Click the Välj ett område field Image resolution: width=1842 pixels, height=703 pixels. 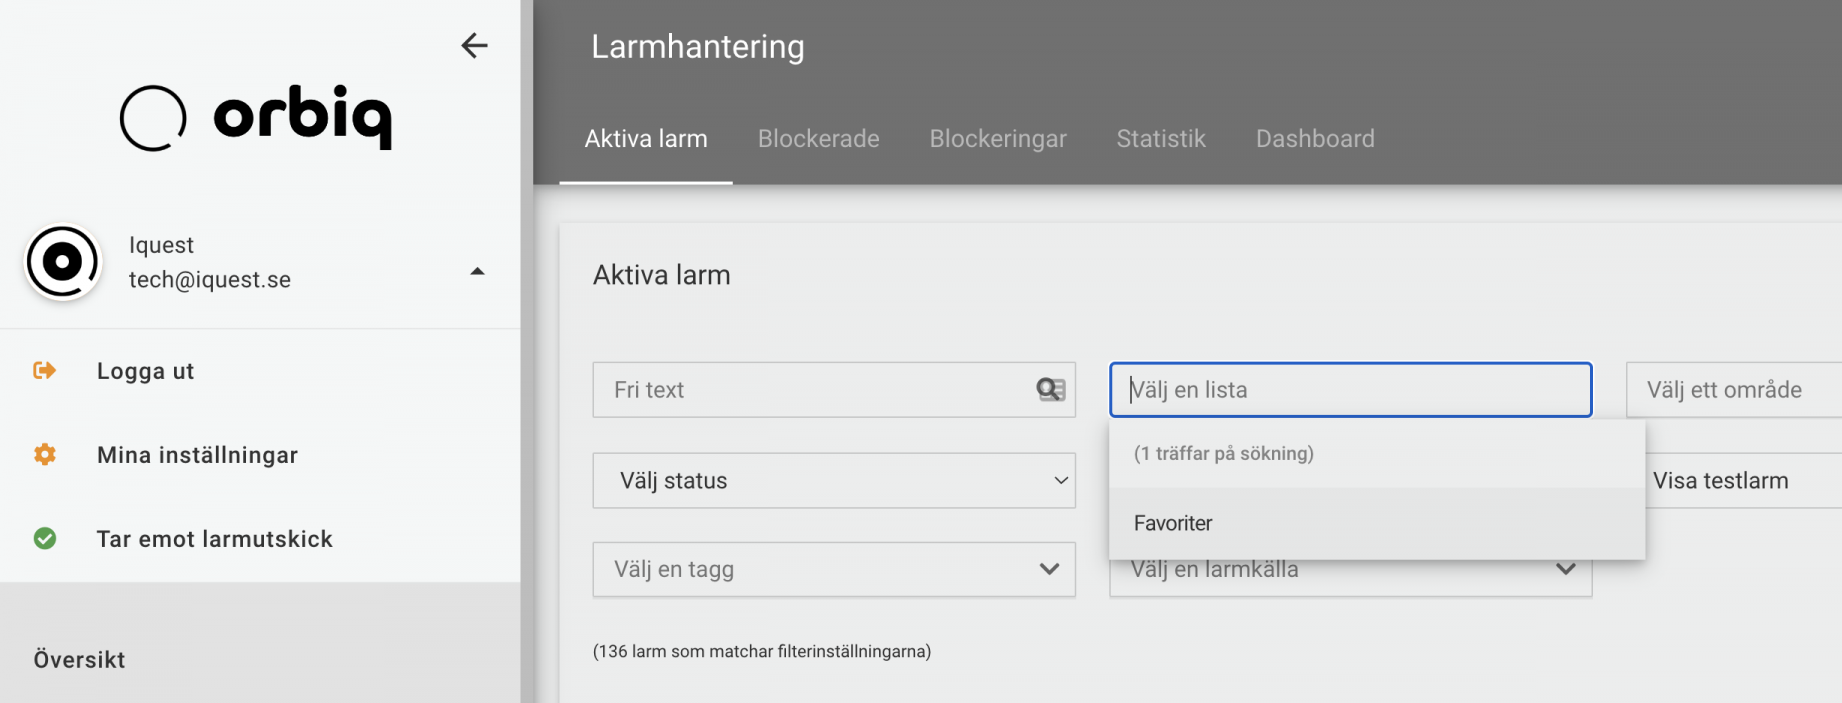pos(1734,390)
